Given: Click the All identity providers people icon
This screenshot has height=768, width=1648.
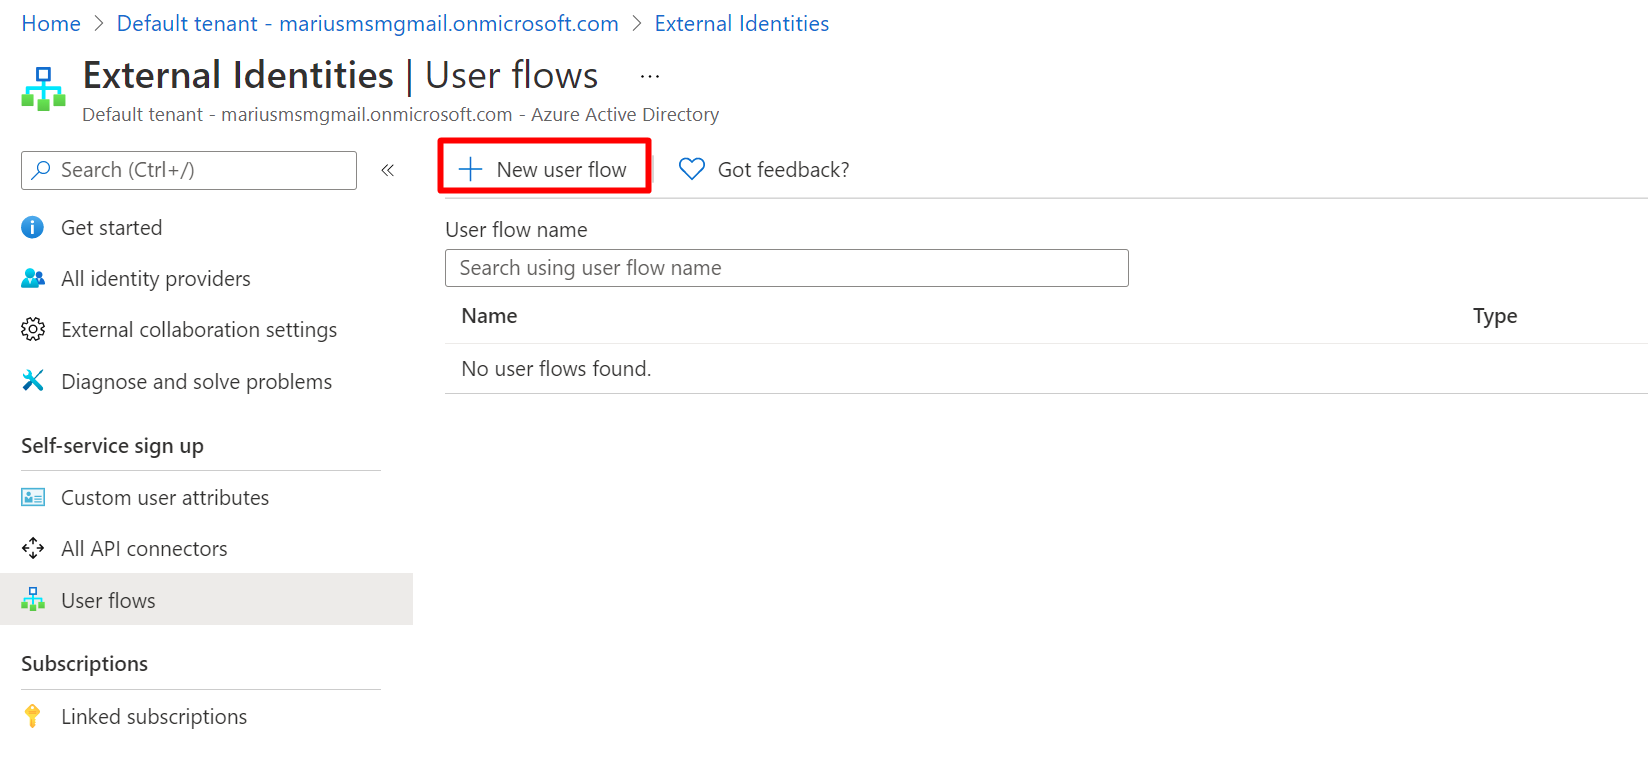Looking at the screenshot, I should point(32,279).
